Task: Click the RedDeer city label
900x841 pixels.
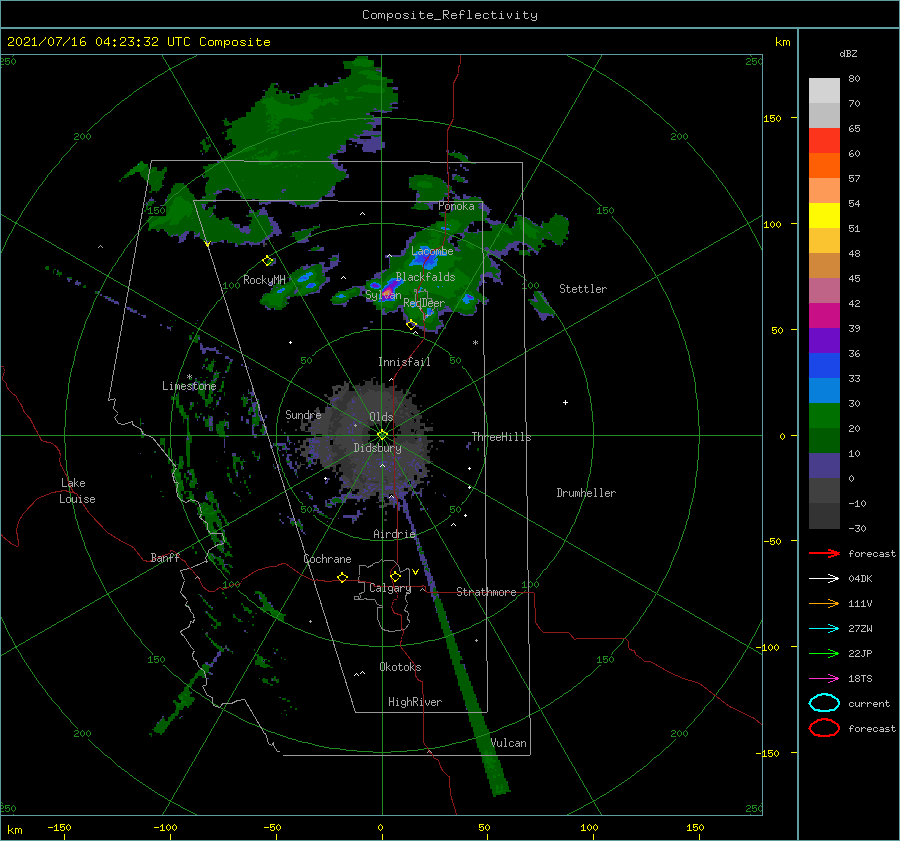Action: 424,303
